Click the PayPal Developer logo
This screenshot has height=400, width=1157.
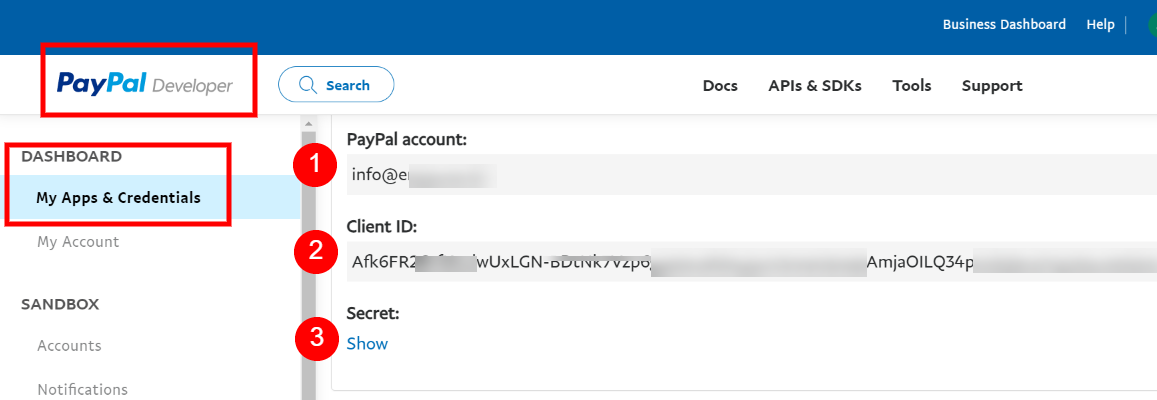(145, 85)
